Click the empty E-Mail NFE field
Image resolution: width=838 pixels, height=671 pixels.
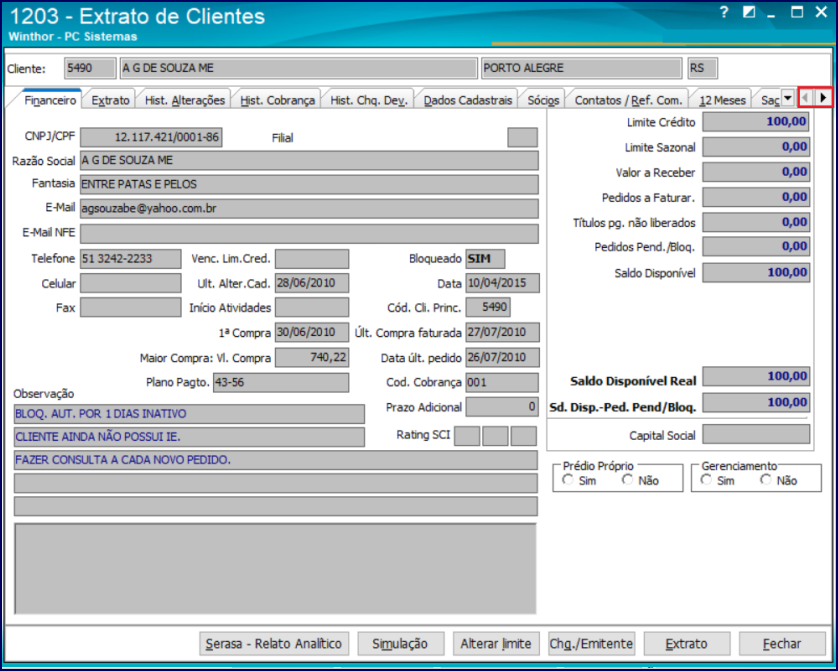coord(309,233)
